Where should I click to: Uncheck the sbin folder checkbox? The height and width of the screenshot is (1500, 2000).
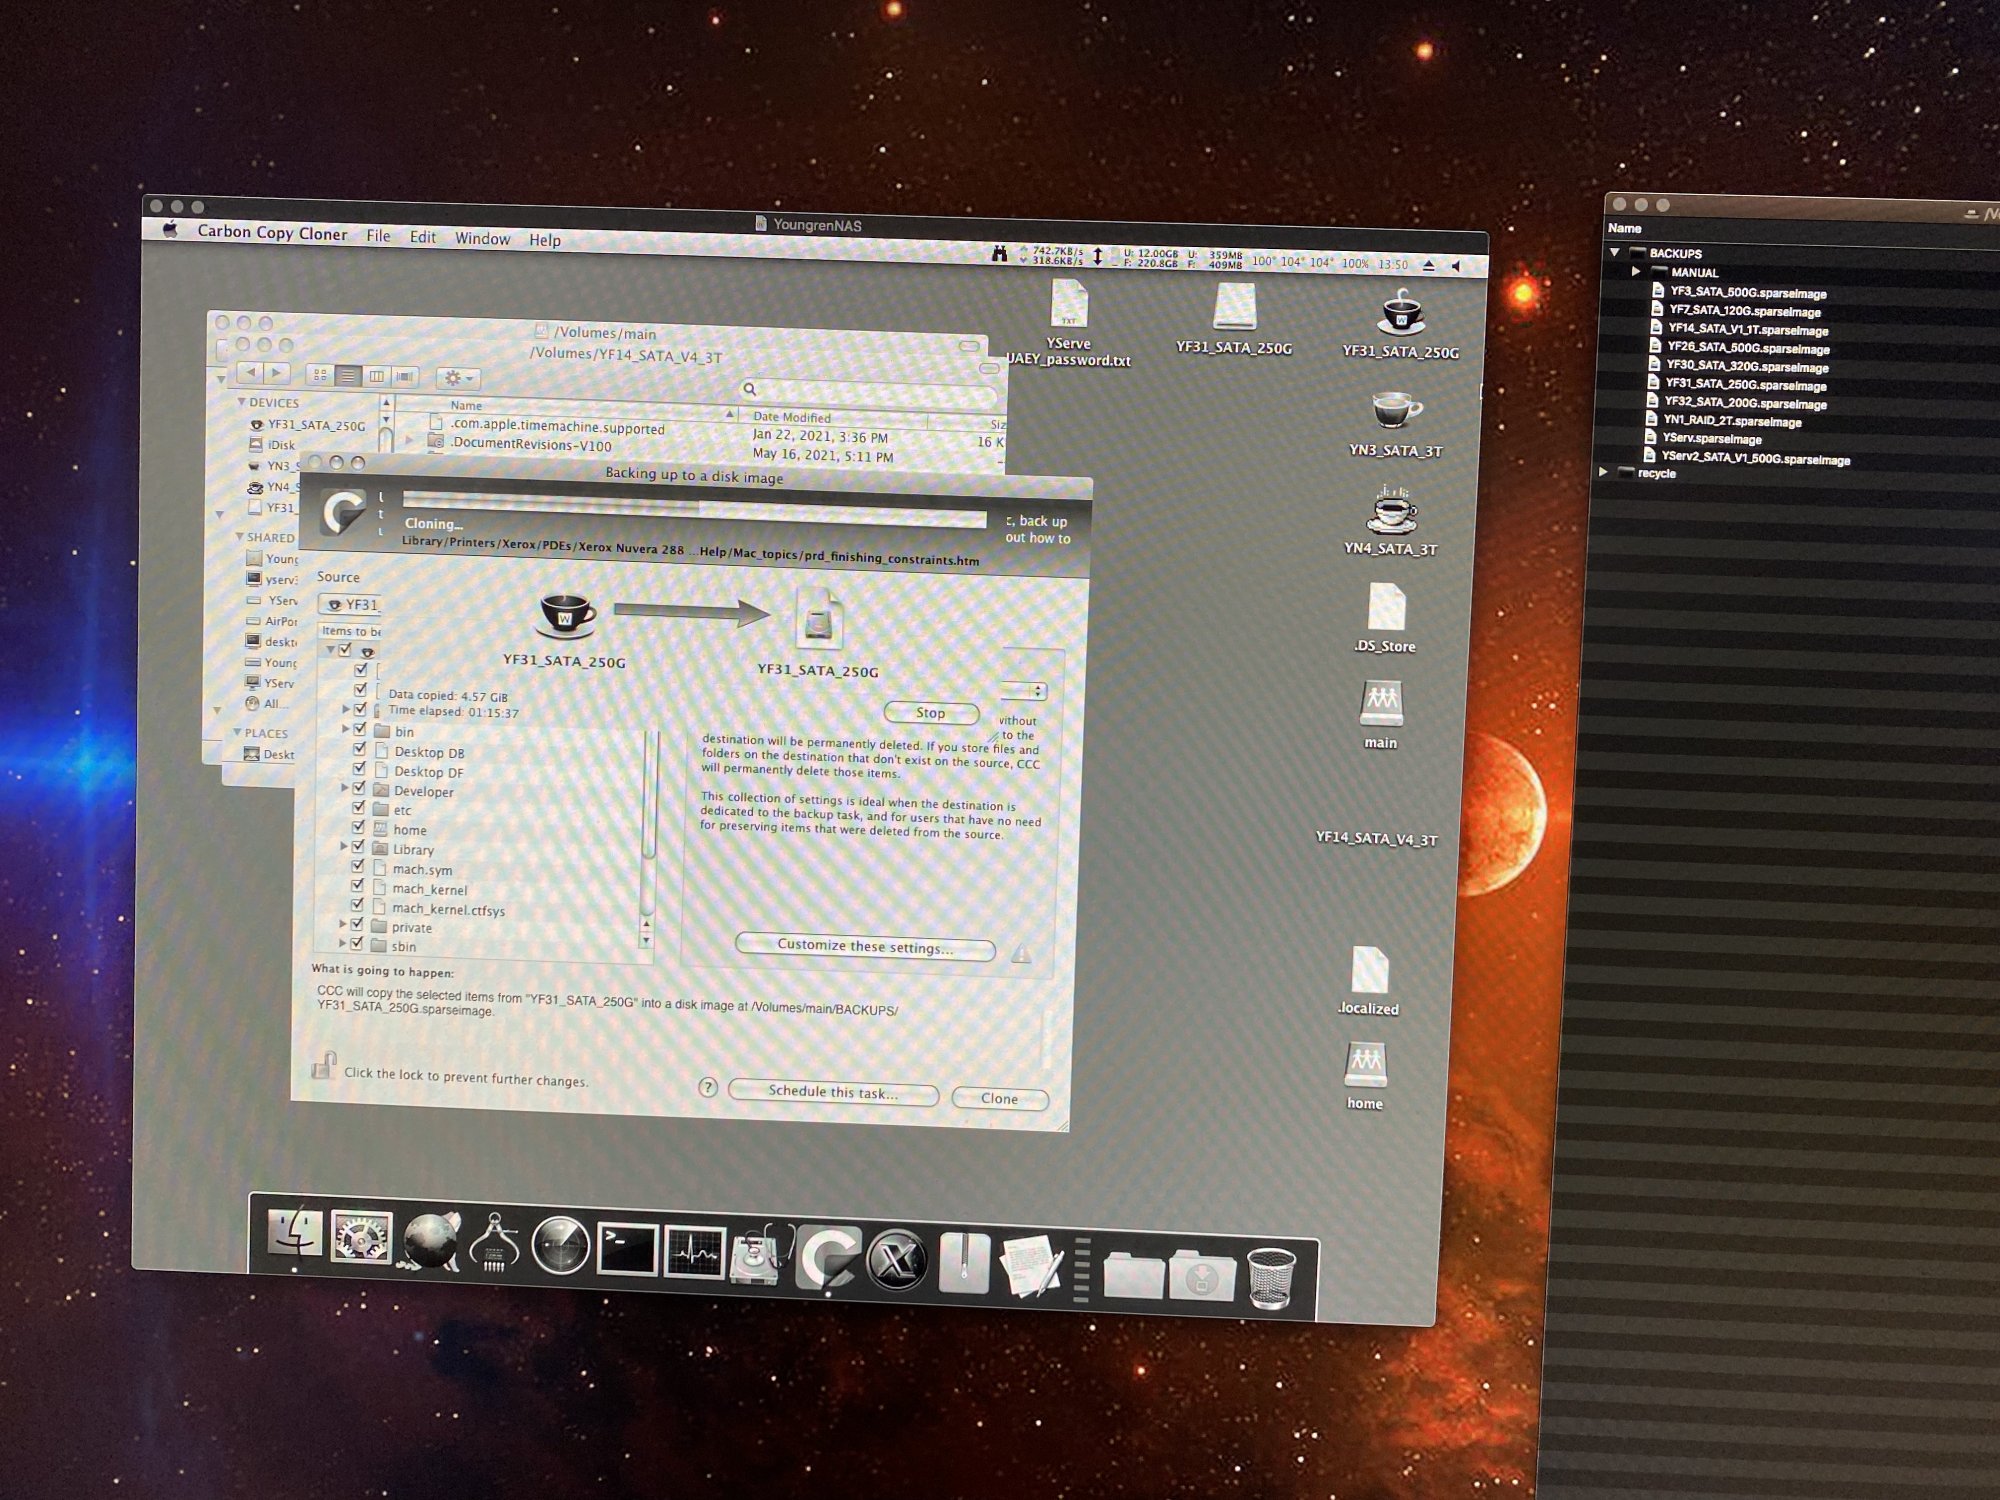[356, 943]
